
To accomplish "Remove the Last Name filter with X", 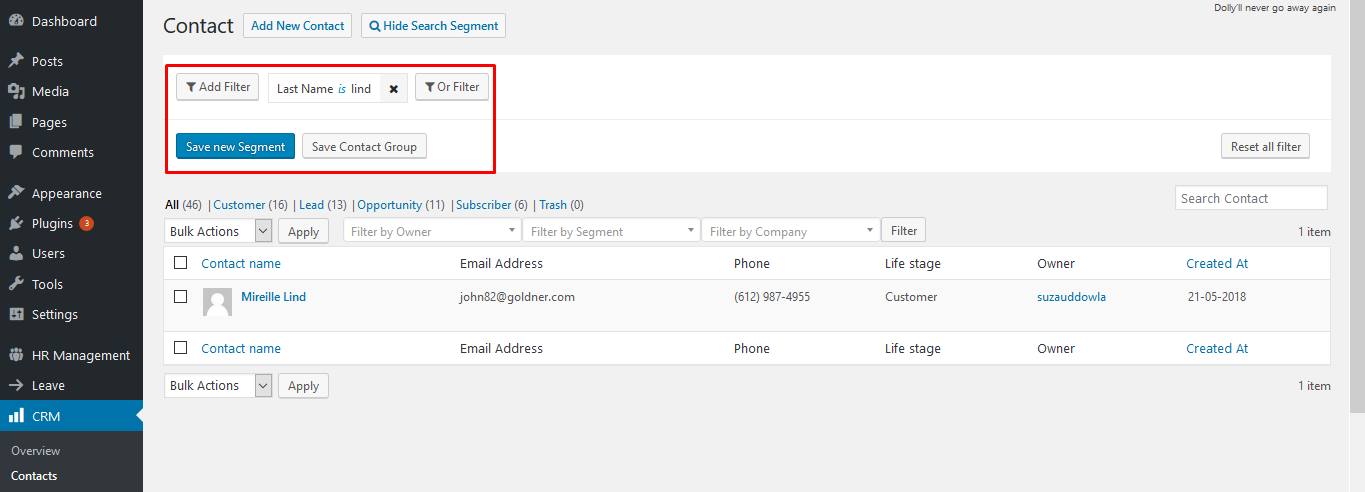I will point(394,89).
